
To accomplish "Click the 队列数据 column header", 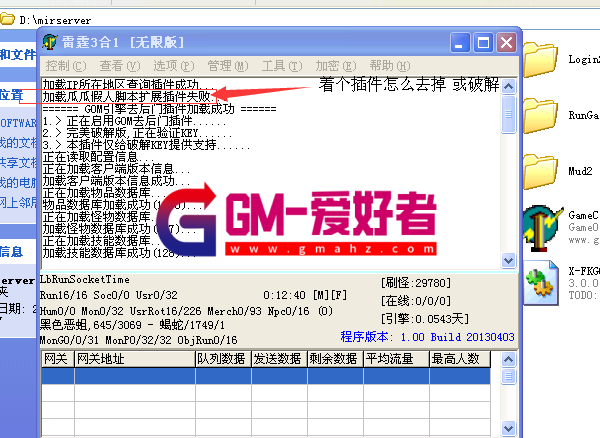I will tap(223, 359).
